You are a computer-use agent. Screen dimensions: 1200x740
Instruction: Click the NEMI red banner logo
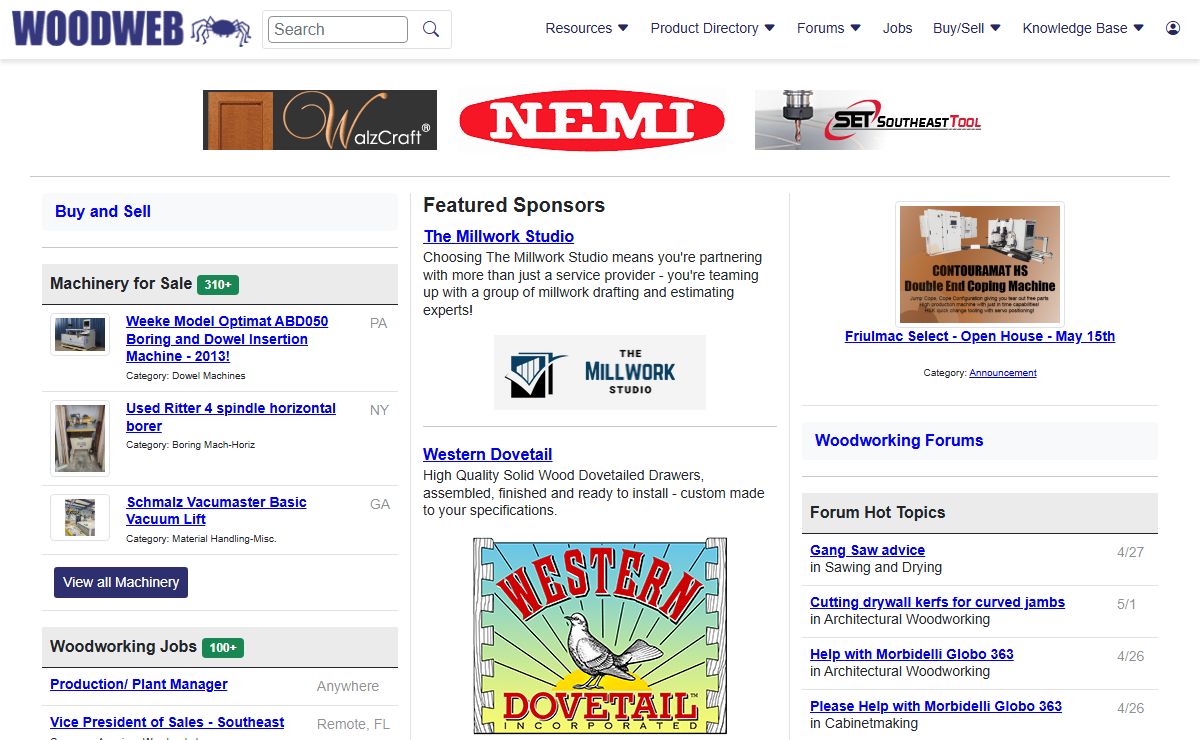point(592,120)
